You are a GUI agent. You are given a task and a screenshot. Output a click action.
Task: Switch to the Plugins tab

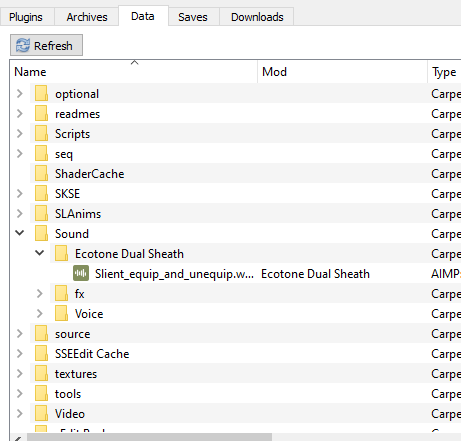[x=26, y=17]
